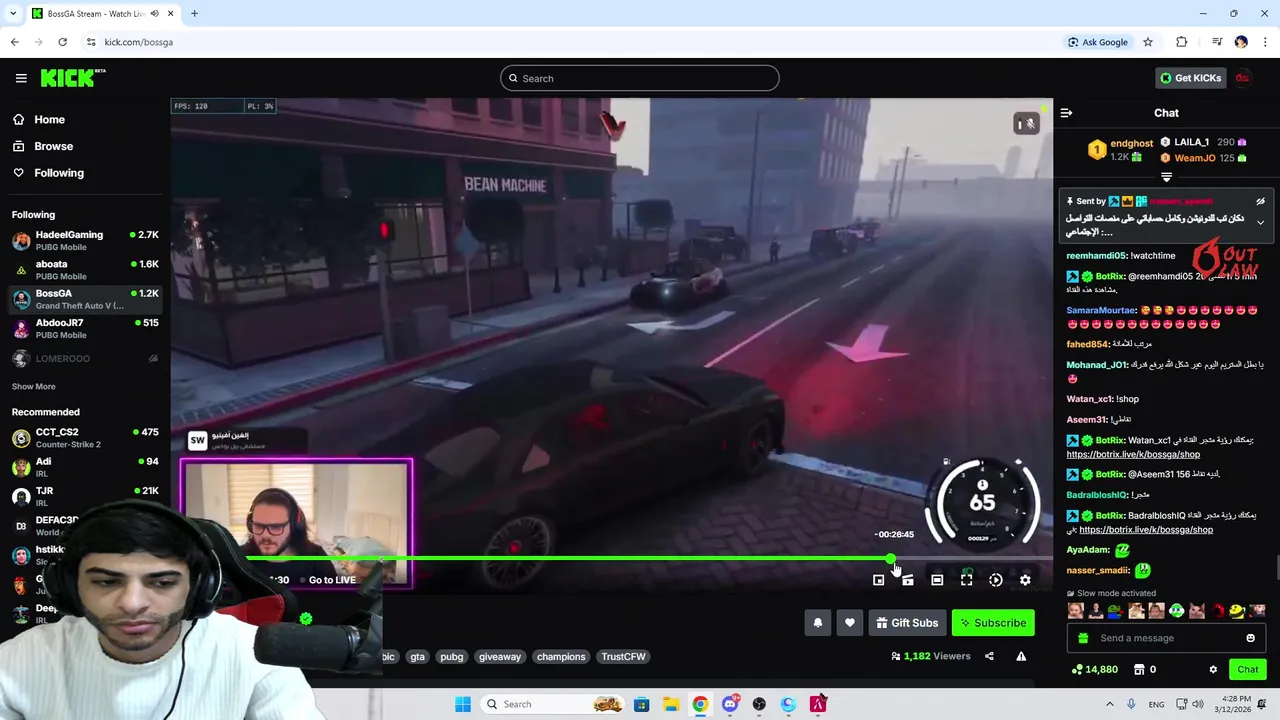Click the TrustCFW tag
The width and height of the screenshot is (1280, 720).
[x=623, y=657]
